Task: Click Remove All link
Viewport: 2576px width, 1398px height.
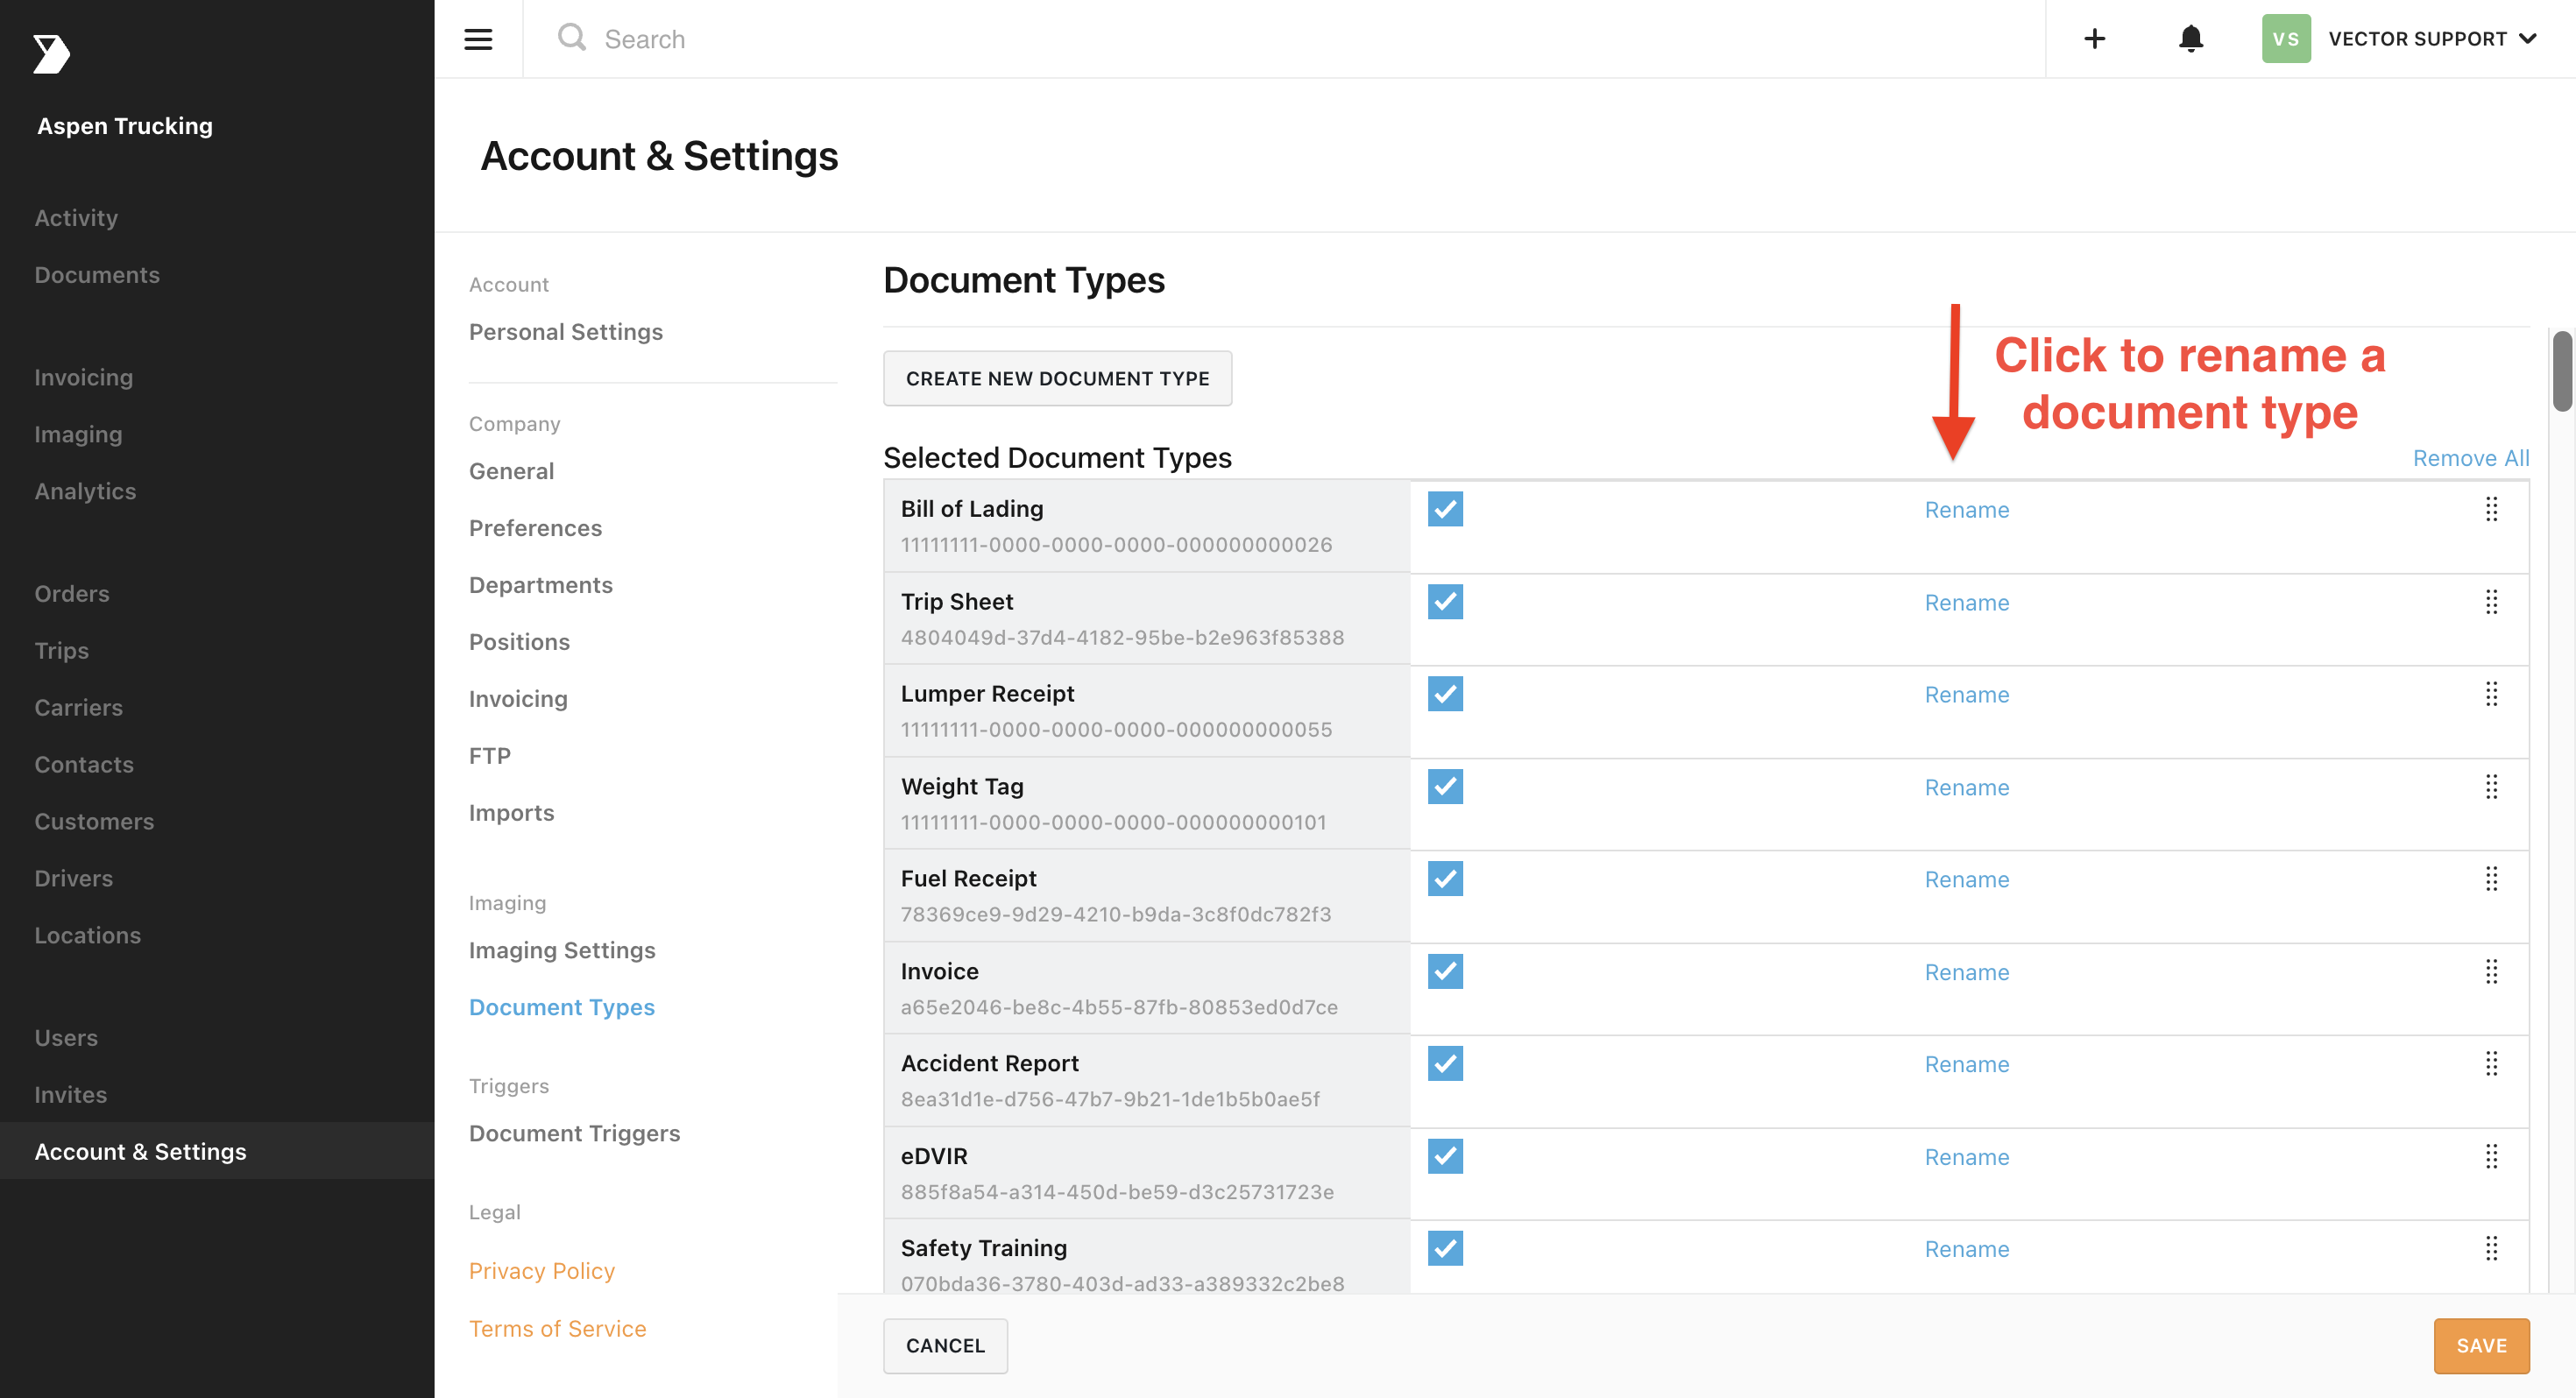Action: [2470, 458]
